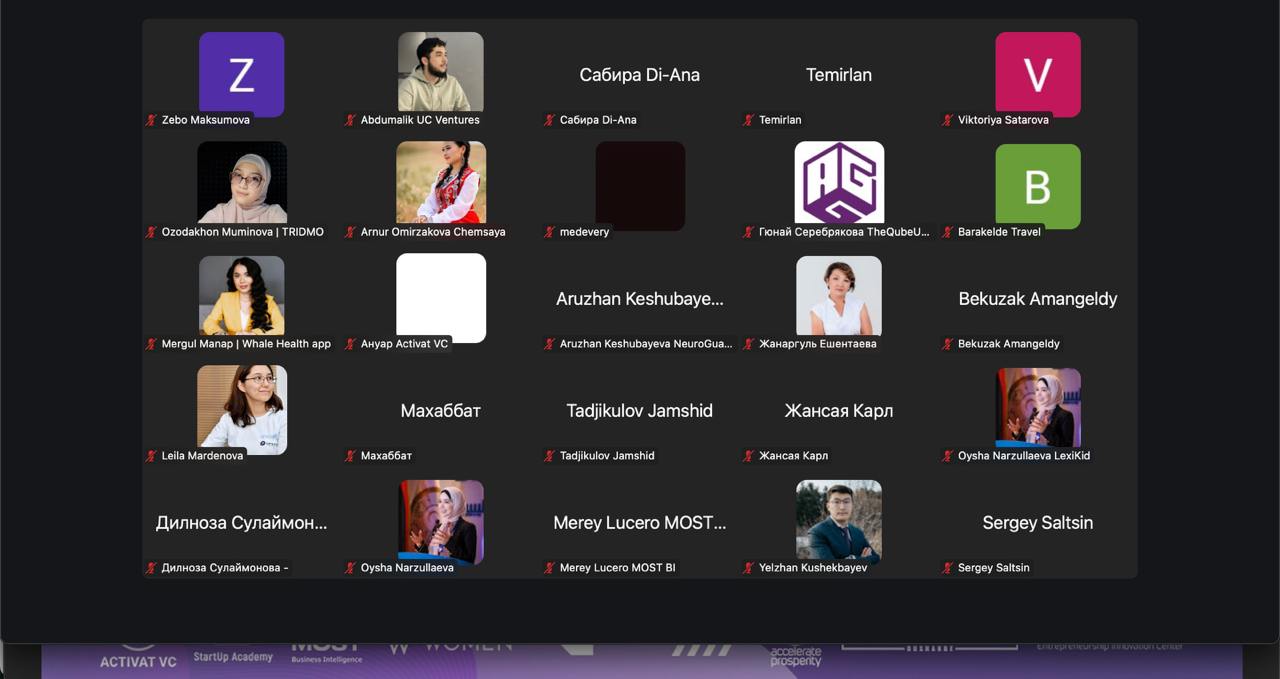Viewport: 1280px width, 679px height.
Task: Click 'accelerate prosperity' logo in background window
Action: pos(796,657)
